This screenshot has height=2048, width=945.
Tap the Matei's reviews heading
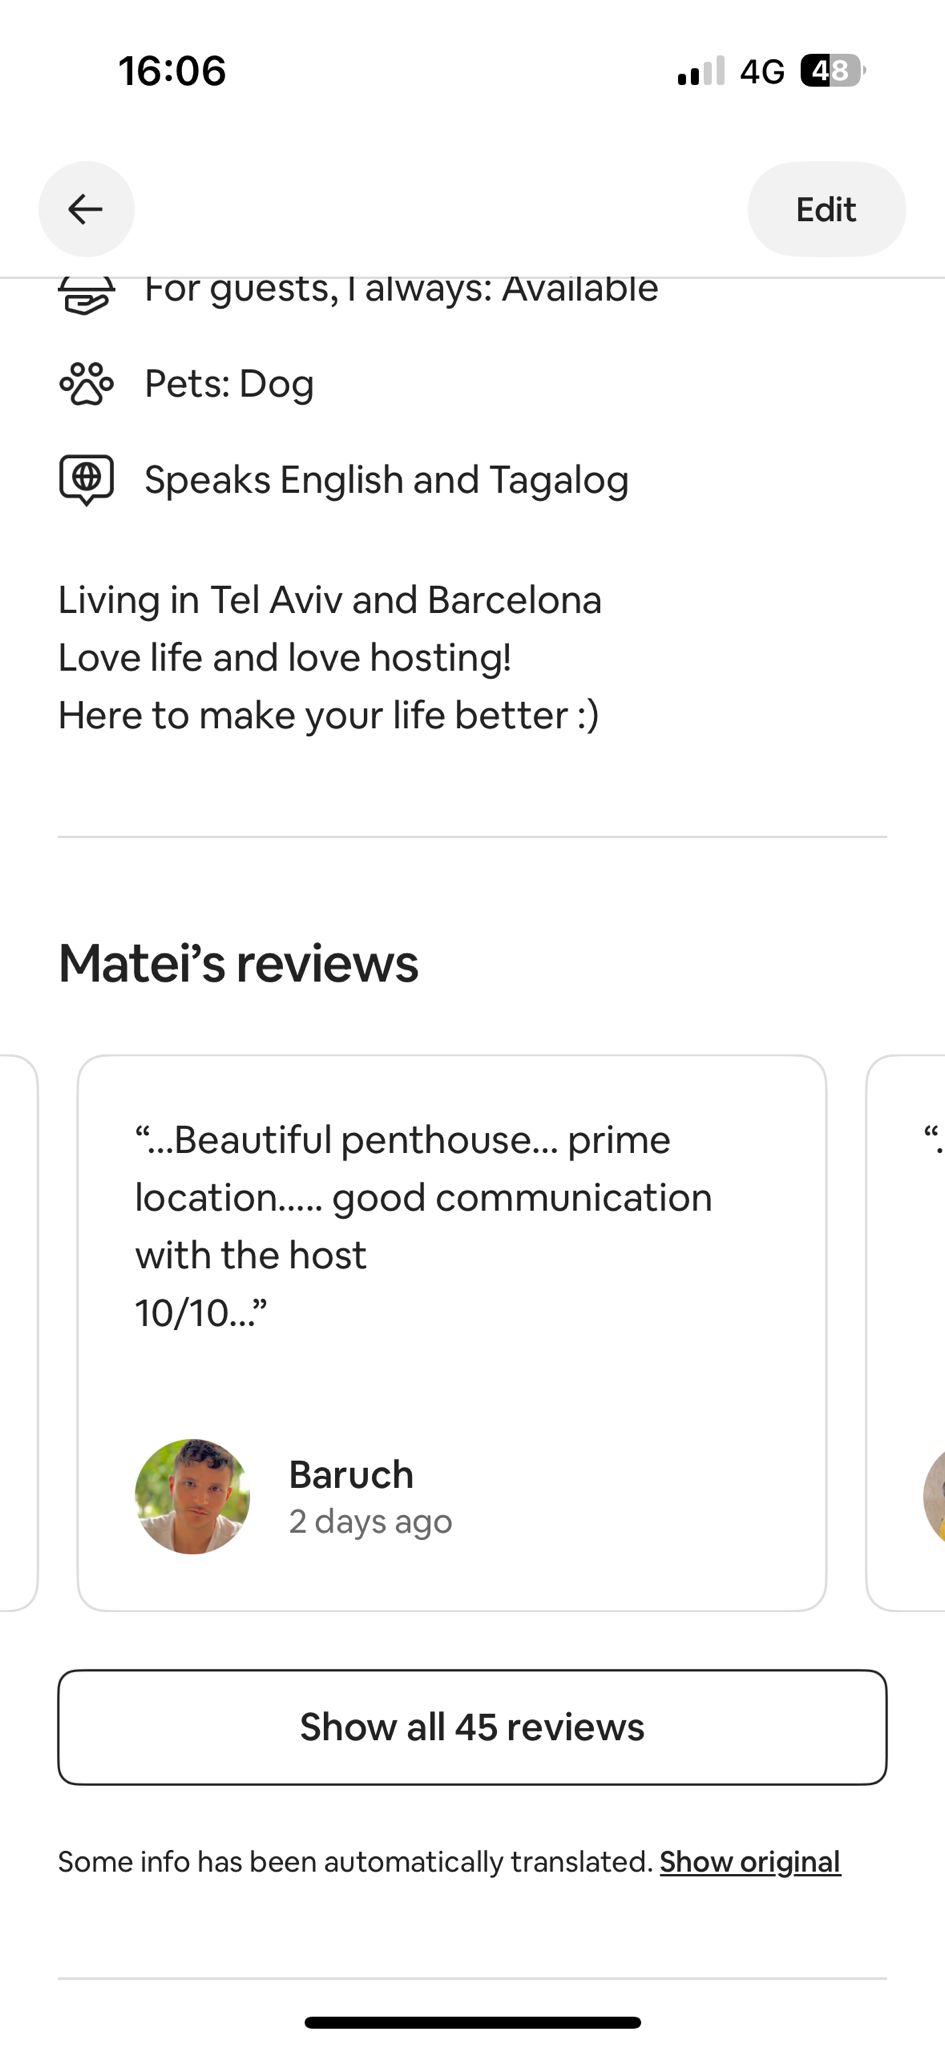point(238,964)
